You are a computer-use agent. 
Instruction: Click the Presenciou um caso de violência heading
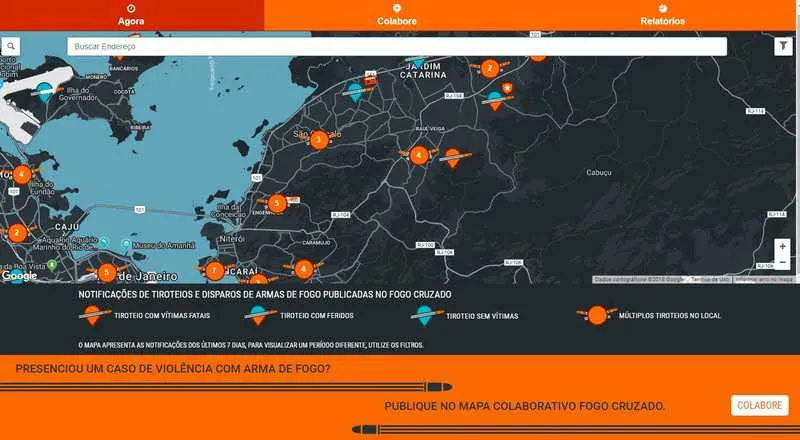pyautogui.click(x=172, y=369)
